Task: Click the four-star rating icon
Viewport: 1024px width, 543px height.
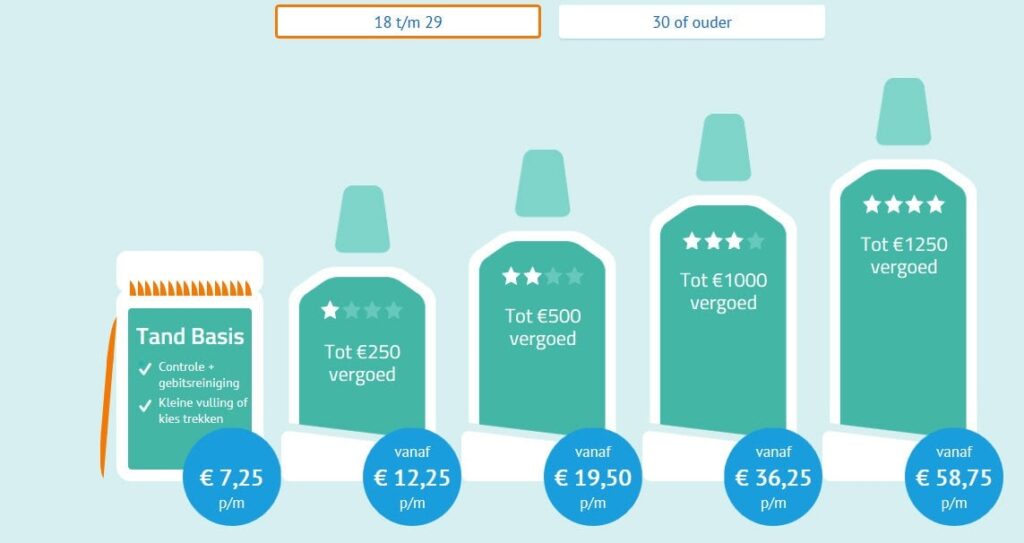Action: pos(904,205)
